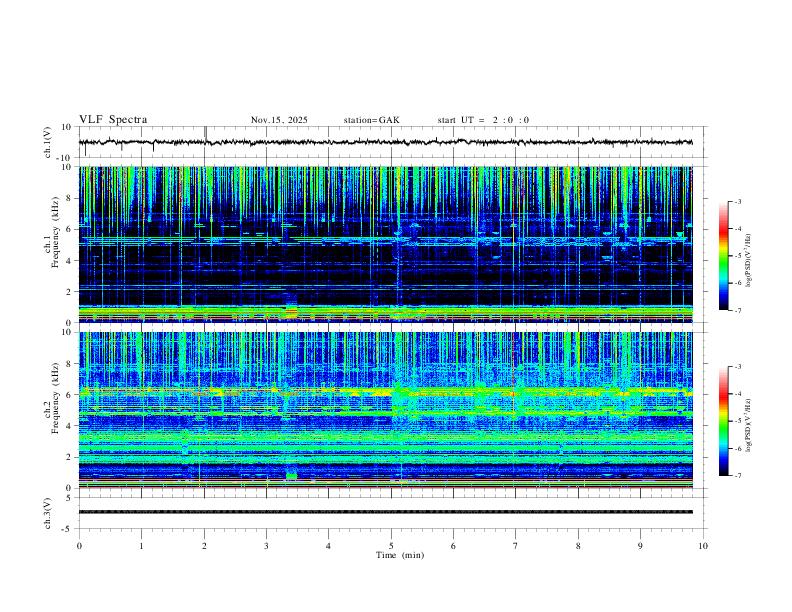Click the 8 kHz tick on ch.2 frequency axis
This screenshot has height=612, width=792.
(x=70, y=364)
